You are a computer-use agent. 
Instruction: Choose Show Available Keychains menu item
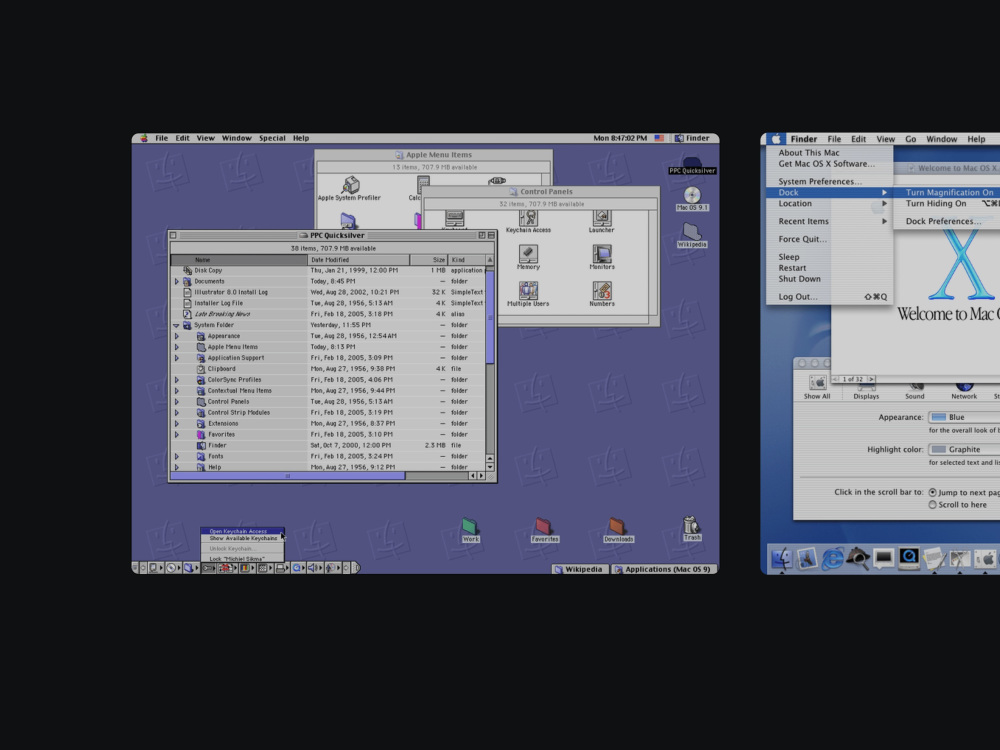pos(242,538)
